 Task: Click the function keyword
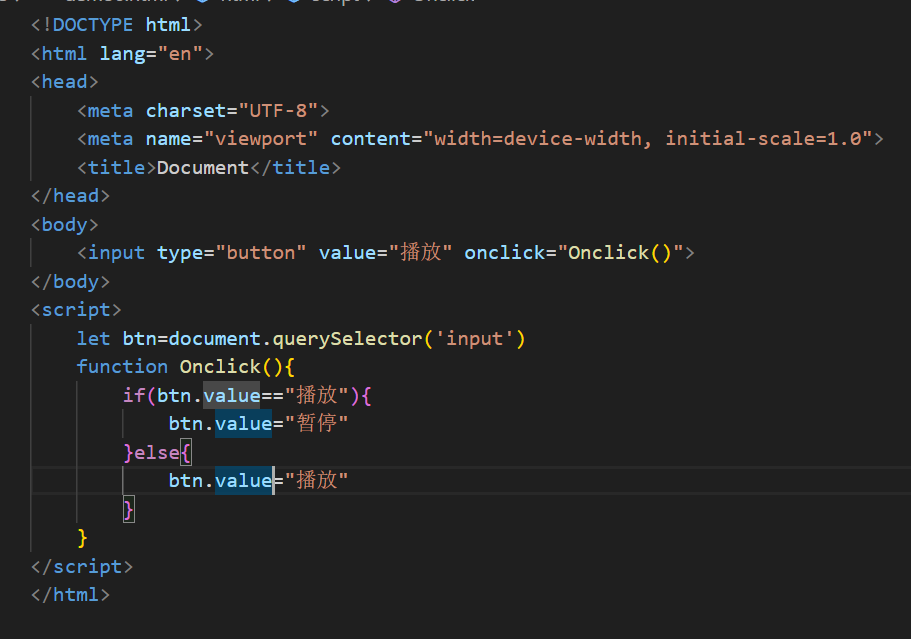click(x=122, y=367)
